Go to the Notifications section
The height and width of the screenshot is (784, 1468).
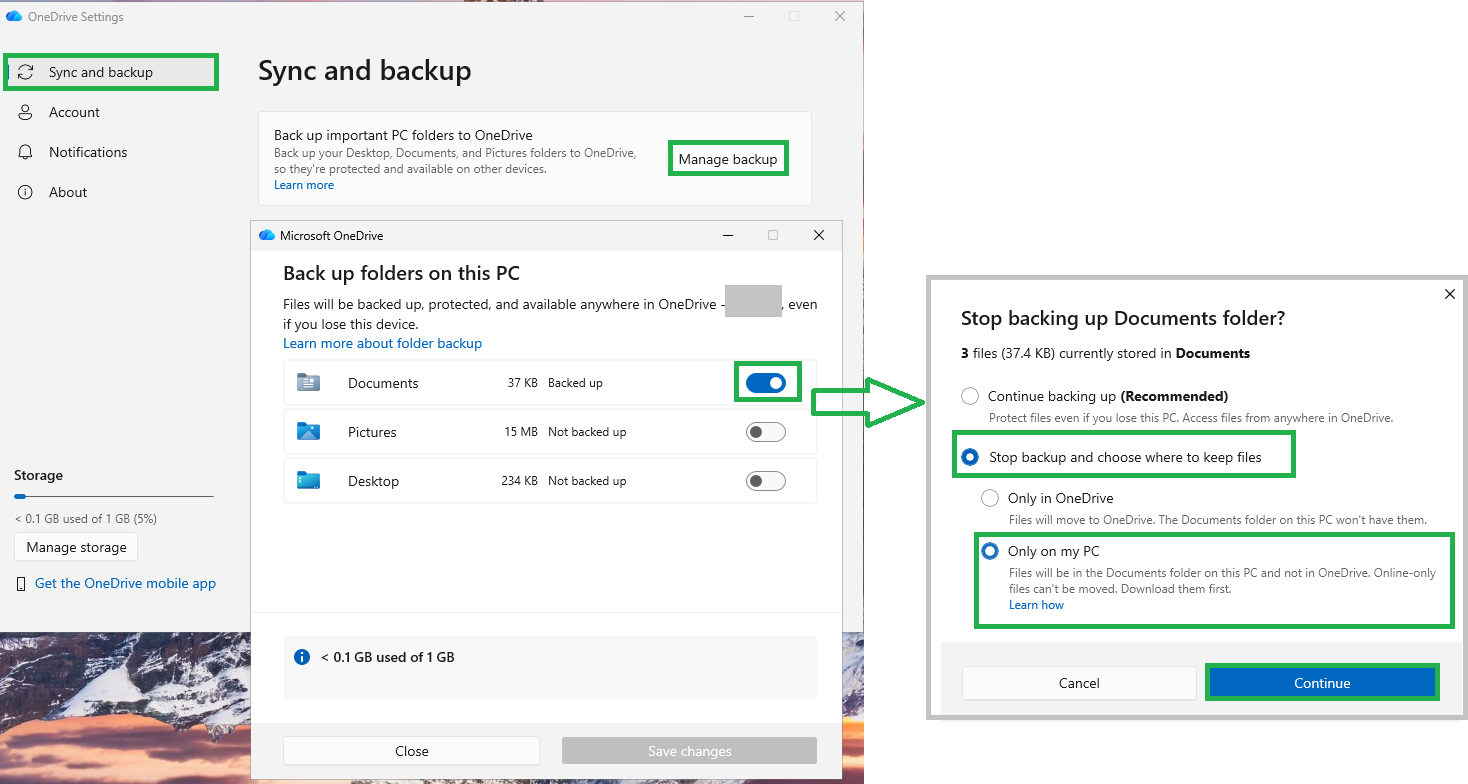[111, 152]
